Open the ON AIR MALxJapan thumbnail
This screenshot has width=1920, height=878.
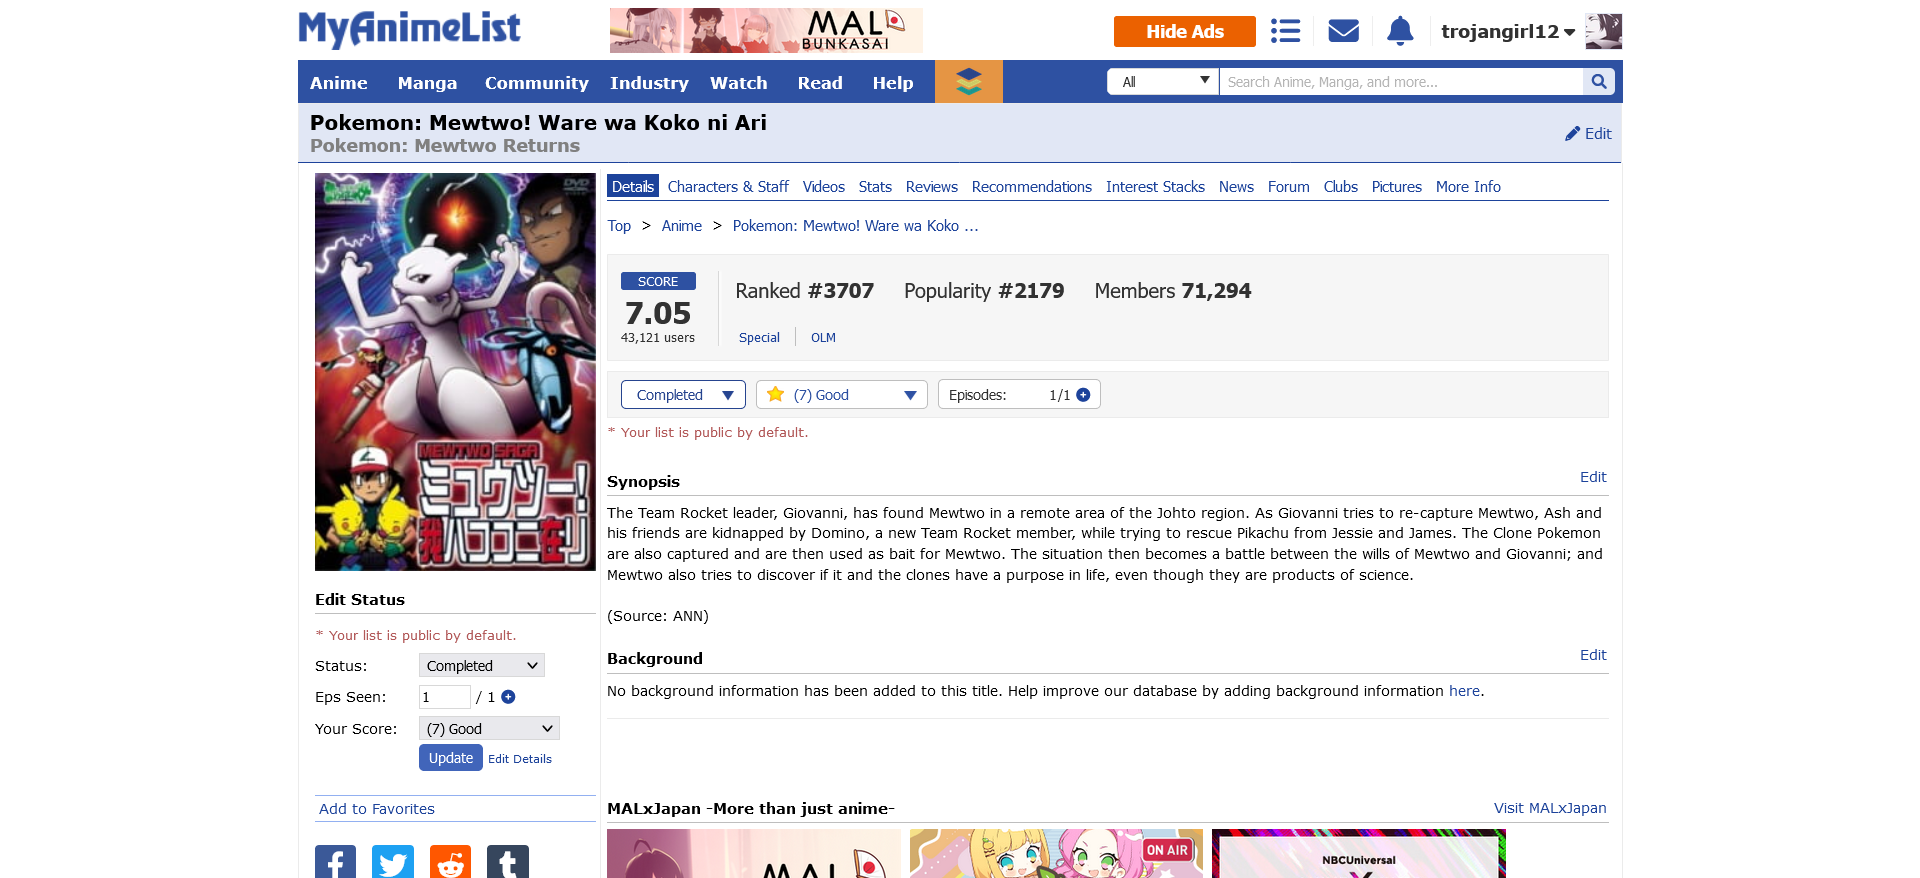1056,853
